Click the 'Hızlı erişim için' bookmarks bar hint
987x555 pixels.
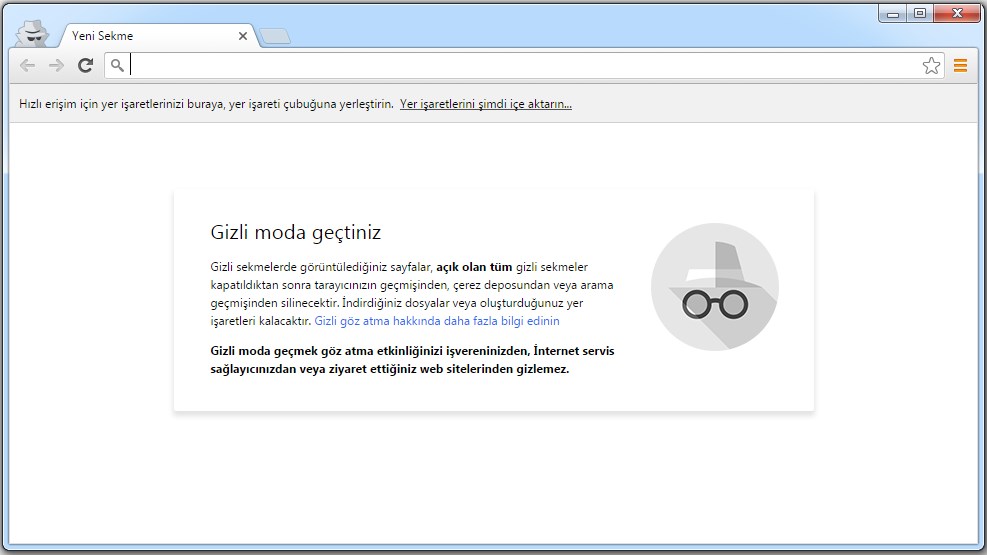point(206,104)
